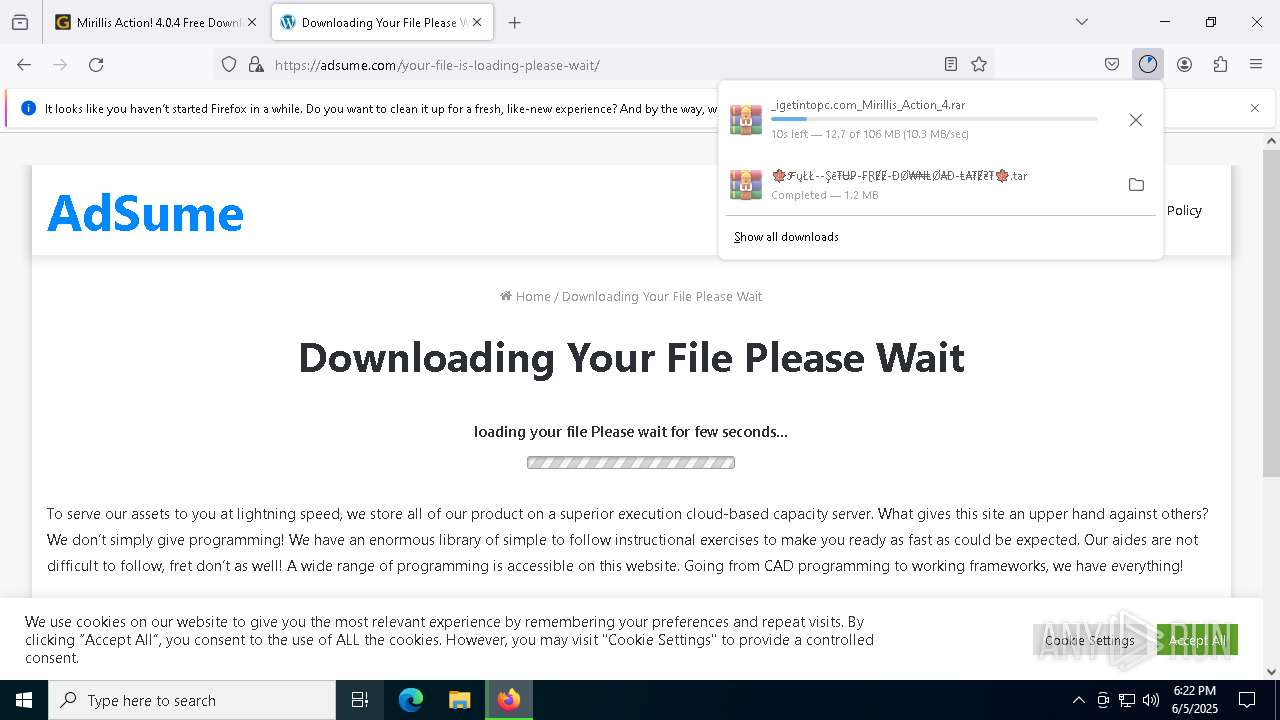Open the extensions menu

tap(1220, 65)
